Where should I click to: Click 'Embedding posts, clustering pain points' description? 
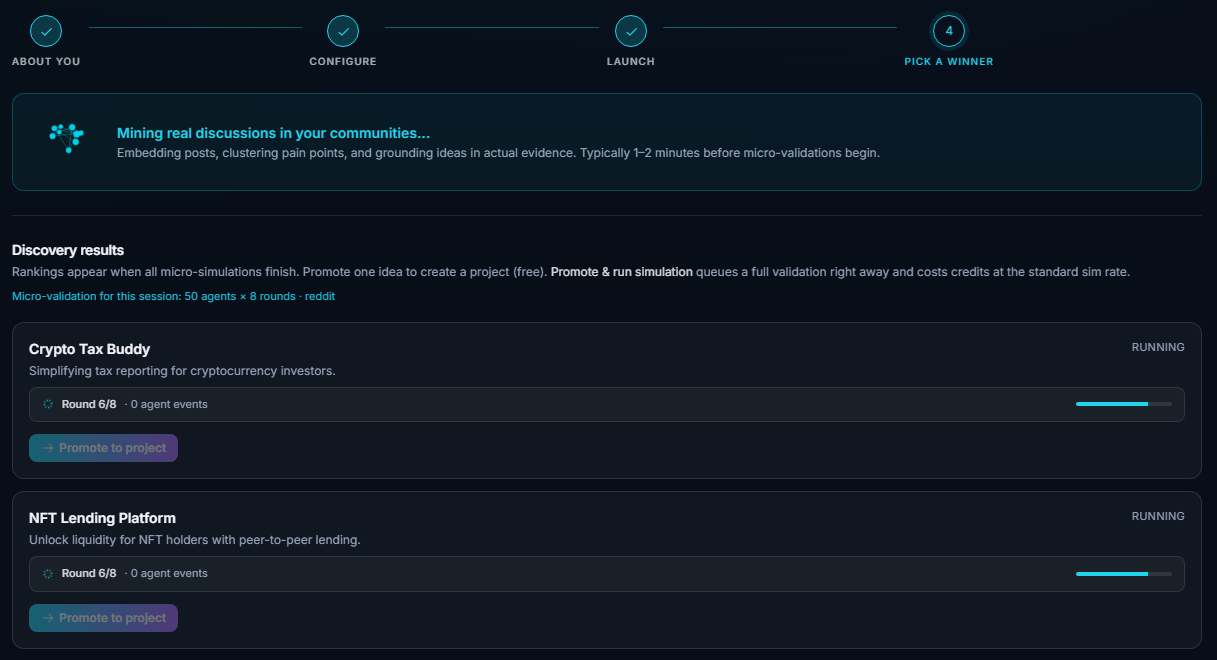[x=498, y=153]
